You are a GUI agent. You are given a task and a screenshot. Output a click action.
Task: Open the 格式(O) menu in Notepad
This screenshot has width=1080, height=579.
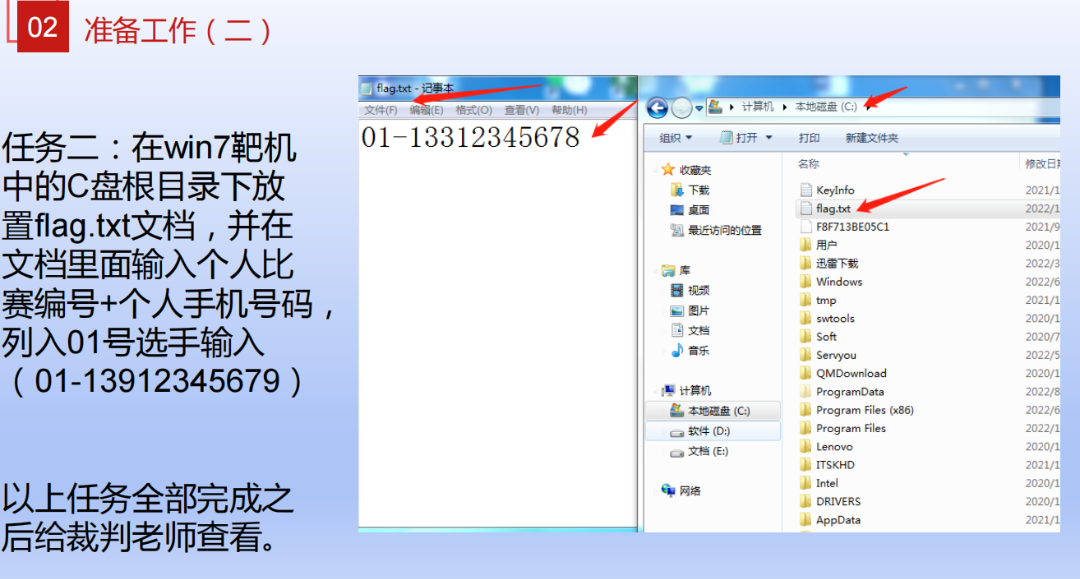pyautogui.click(x=473, y=110)
